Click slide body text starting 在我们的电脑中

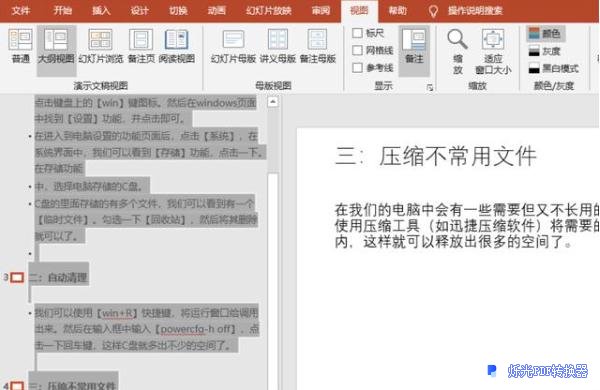tap(467, 226)
